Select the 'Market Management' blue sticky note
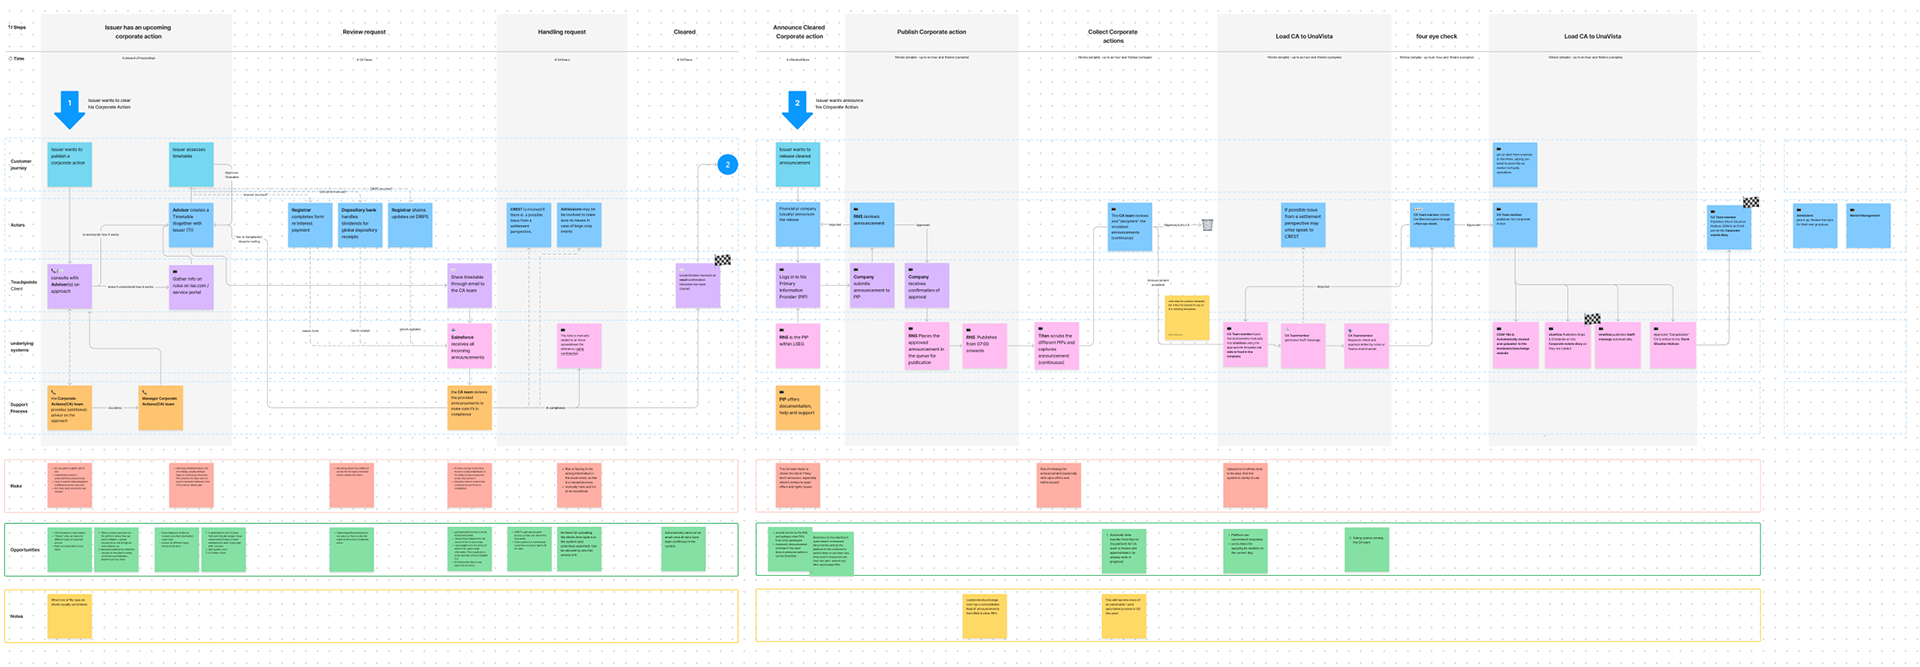Viewport: 1920px width, 667px height. [x=1868, y=225]
